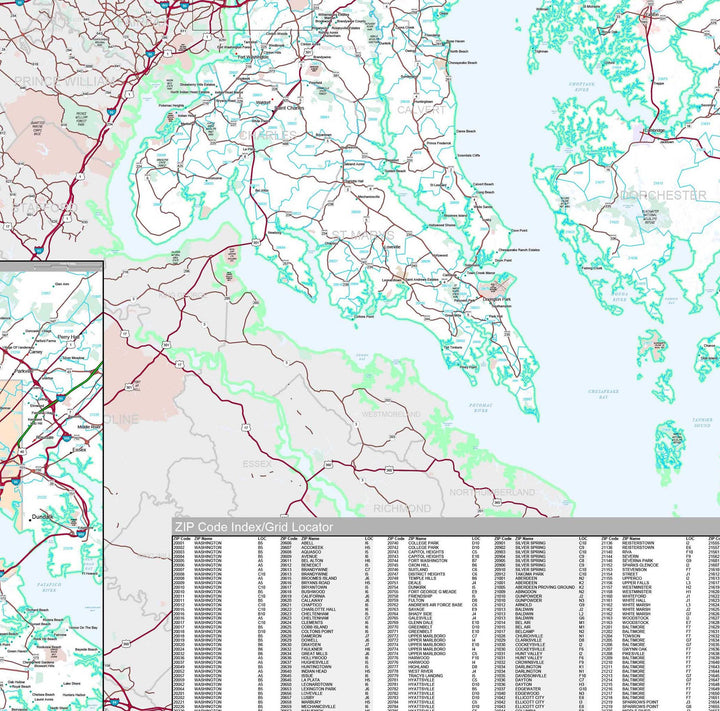720x711 pixels.
Task: Click the "DISTRICT HEIGHTS" ZIP index entry
Action: tap(427, 574)
